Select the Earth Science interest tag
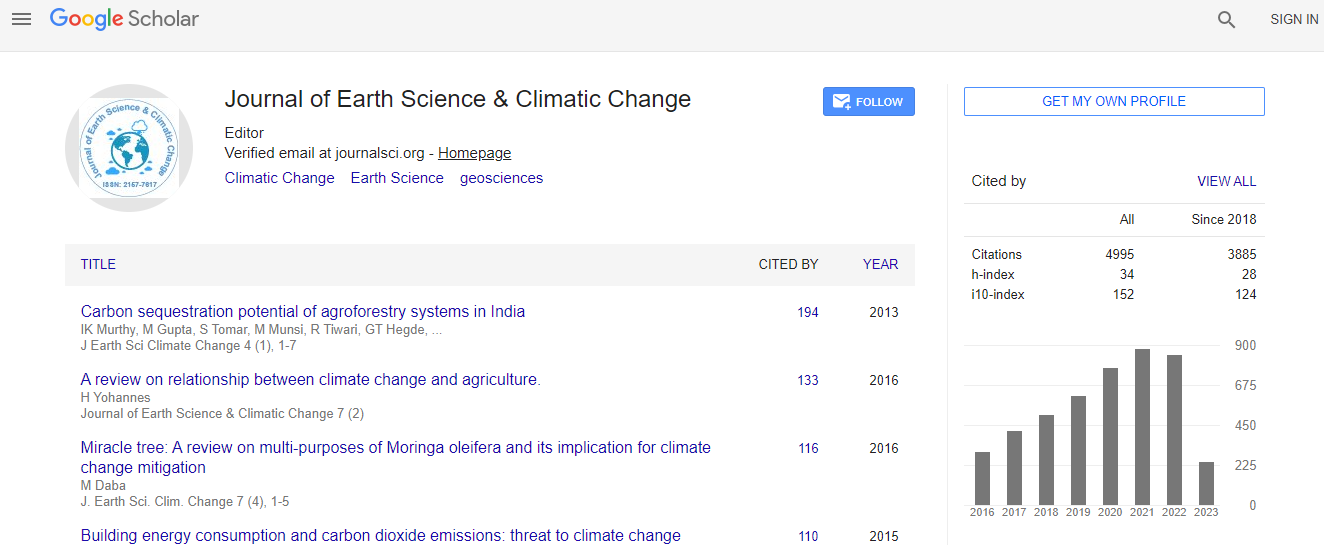Screen dimensions: 1324x545 coord(397,178)
